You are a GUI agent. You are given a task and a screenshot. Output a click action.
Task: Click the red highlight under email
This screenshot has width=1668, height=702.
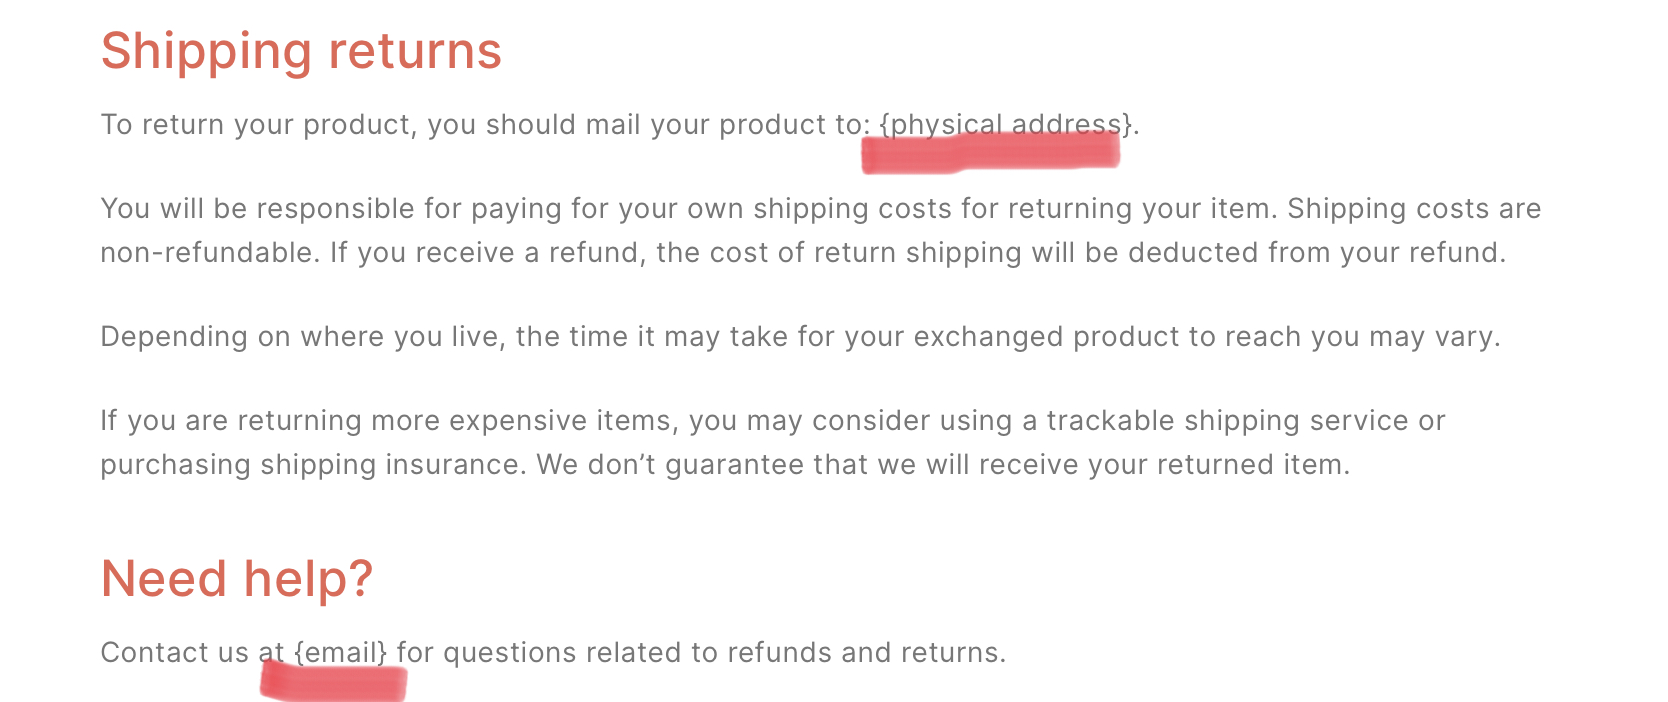333,682
